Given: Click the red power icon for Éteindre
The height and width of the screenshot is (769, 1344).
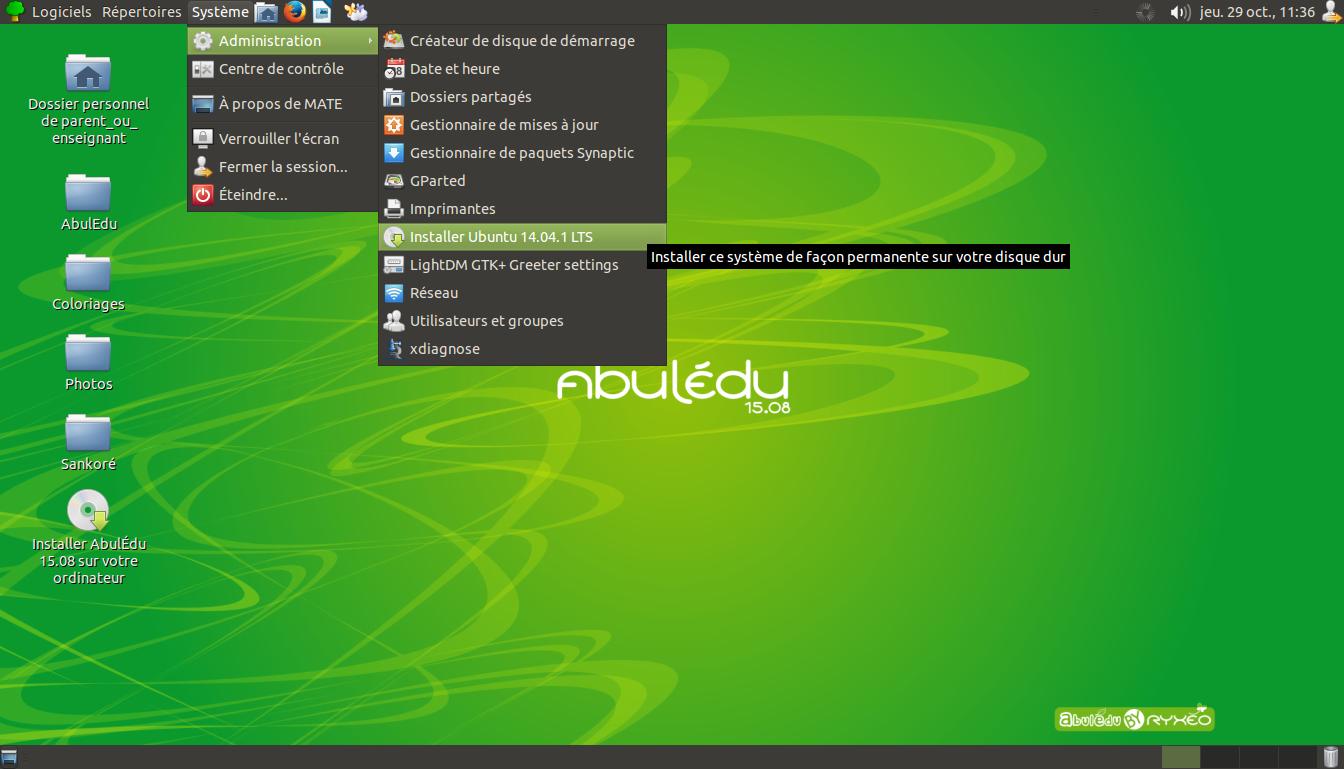Looking at the screenshot, I should pos(203,195).
